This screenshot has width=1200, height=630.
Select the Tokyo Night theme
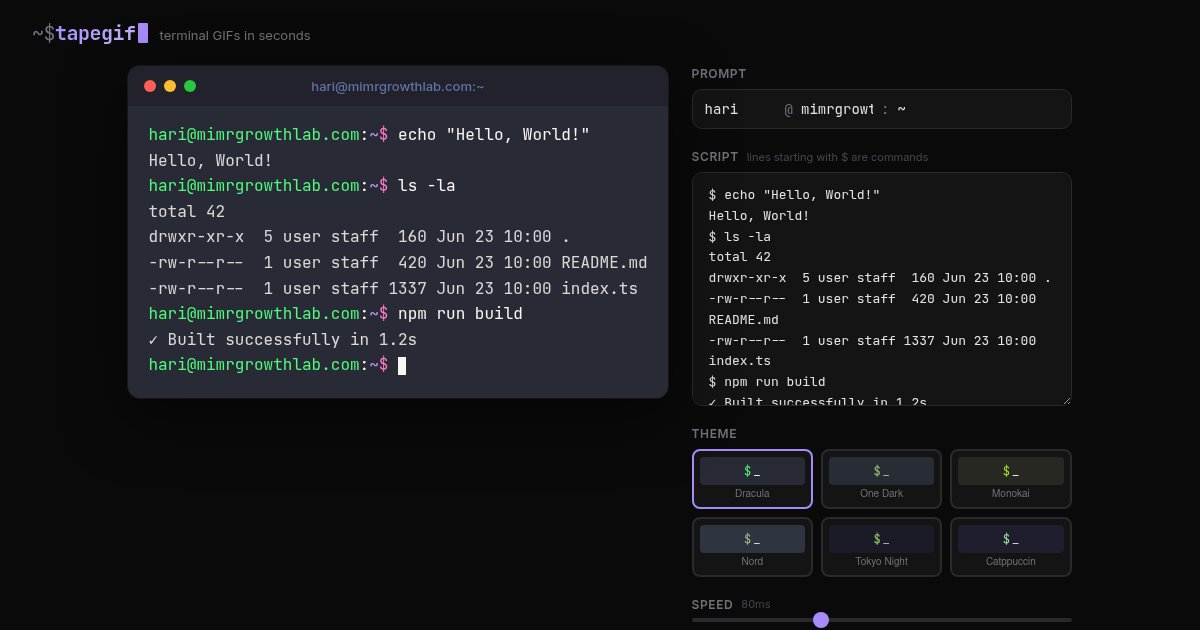point(881,547)
